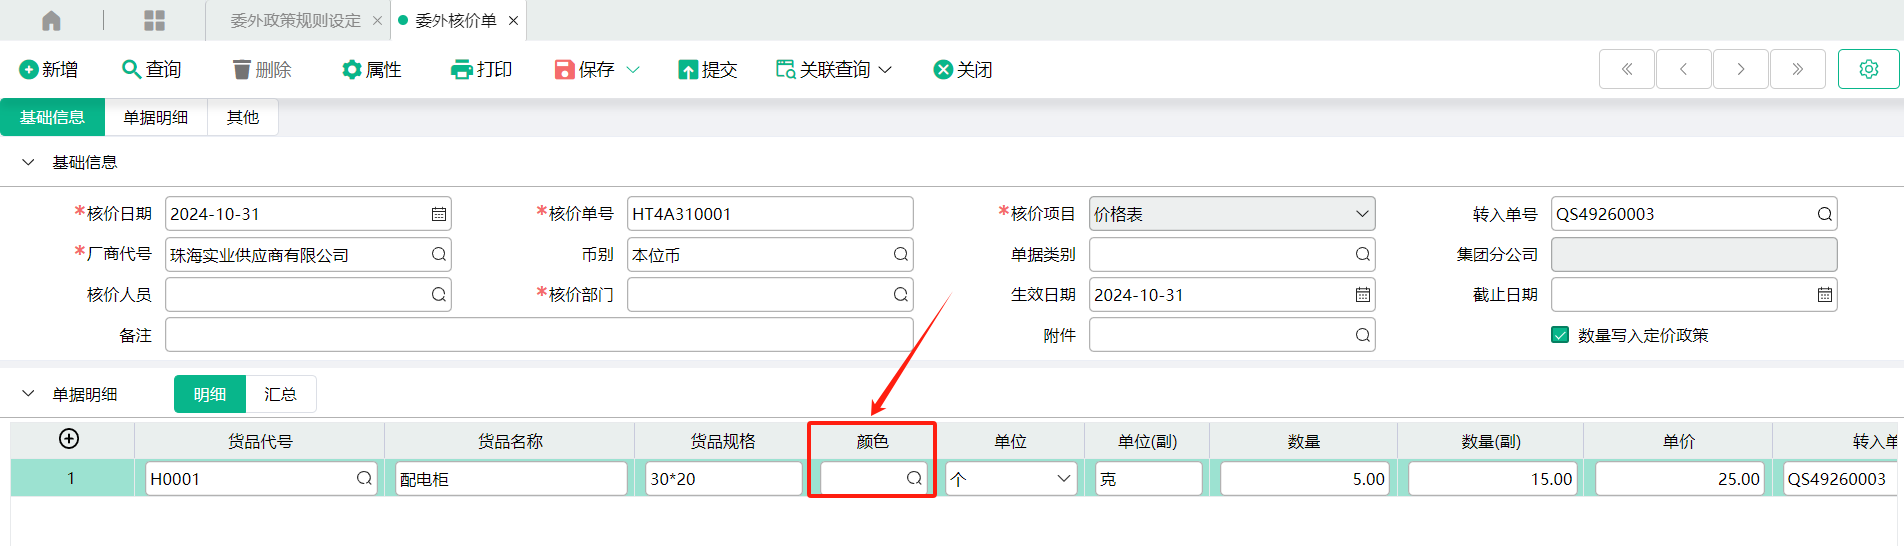Open the 单位 dropdown in row 1
The width and height of the screenshot is (1904, 546).
(x=1011, y=479)
